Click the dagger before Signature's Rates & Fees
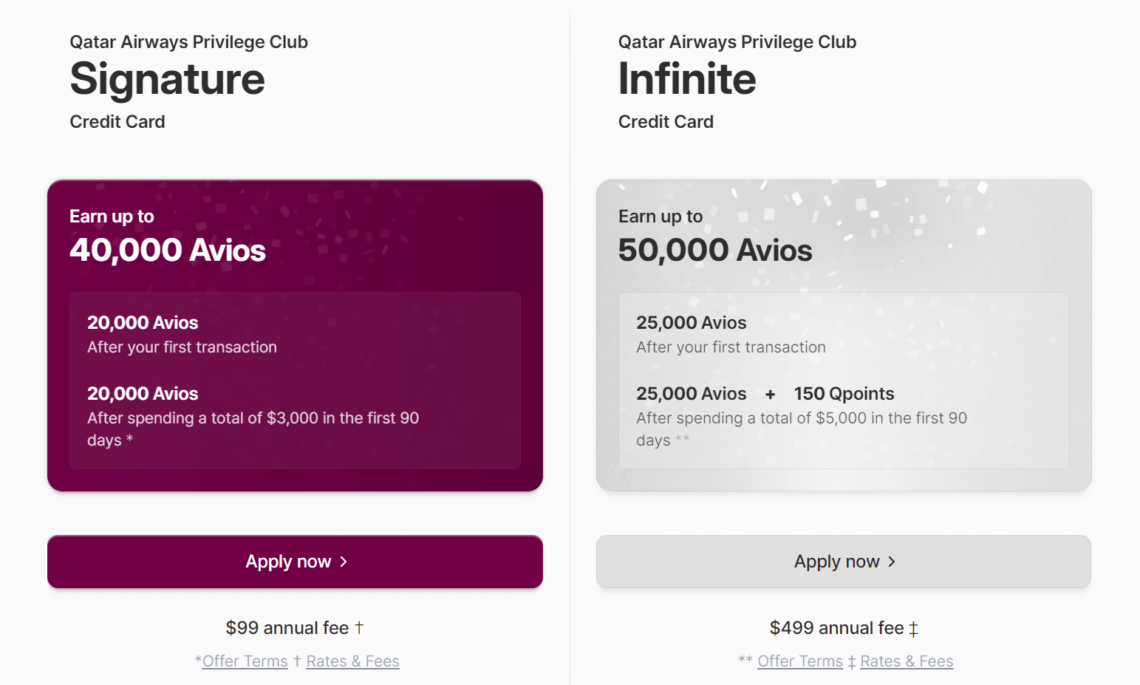Viewport: 1140px width, 685px height. 296,661
